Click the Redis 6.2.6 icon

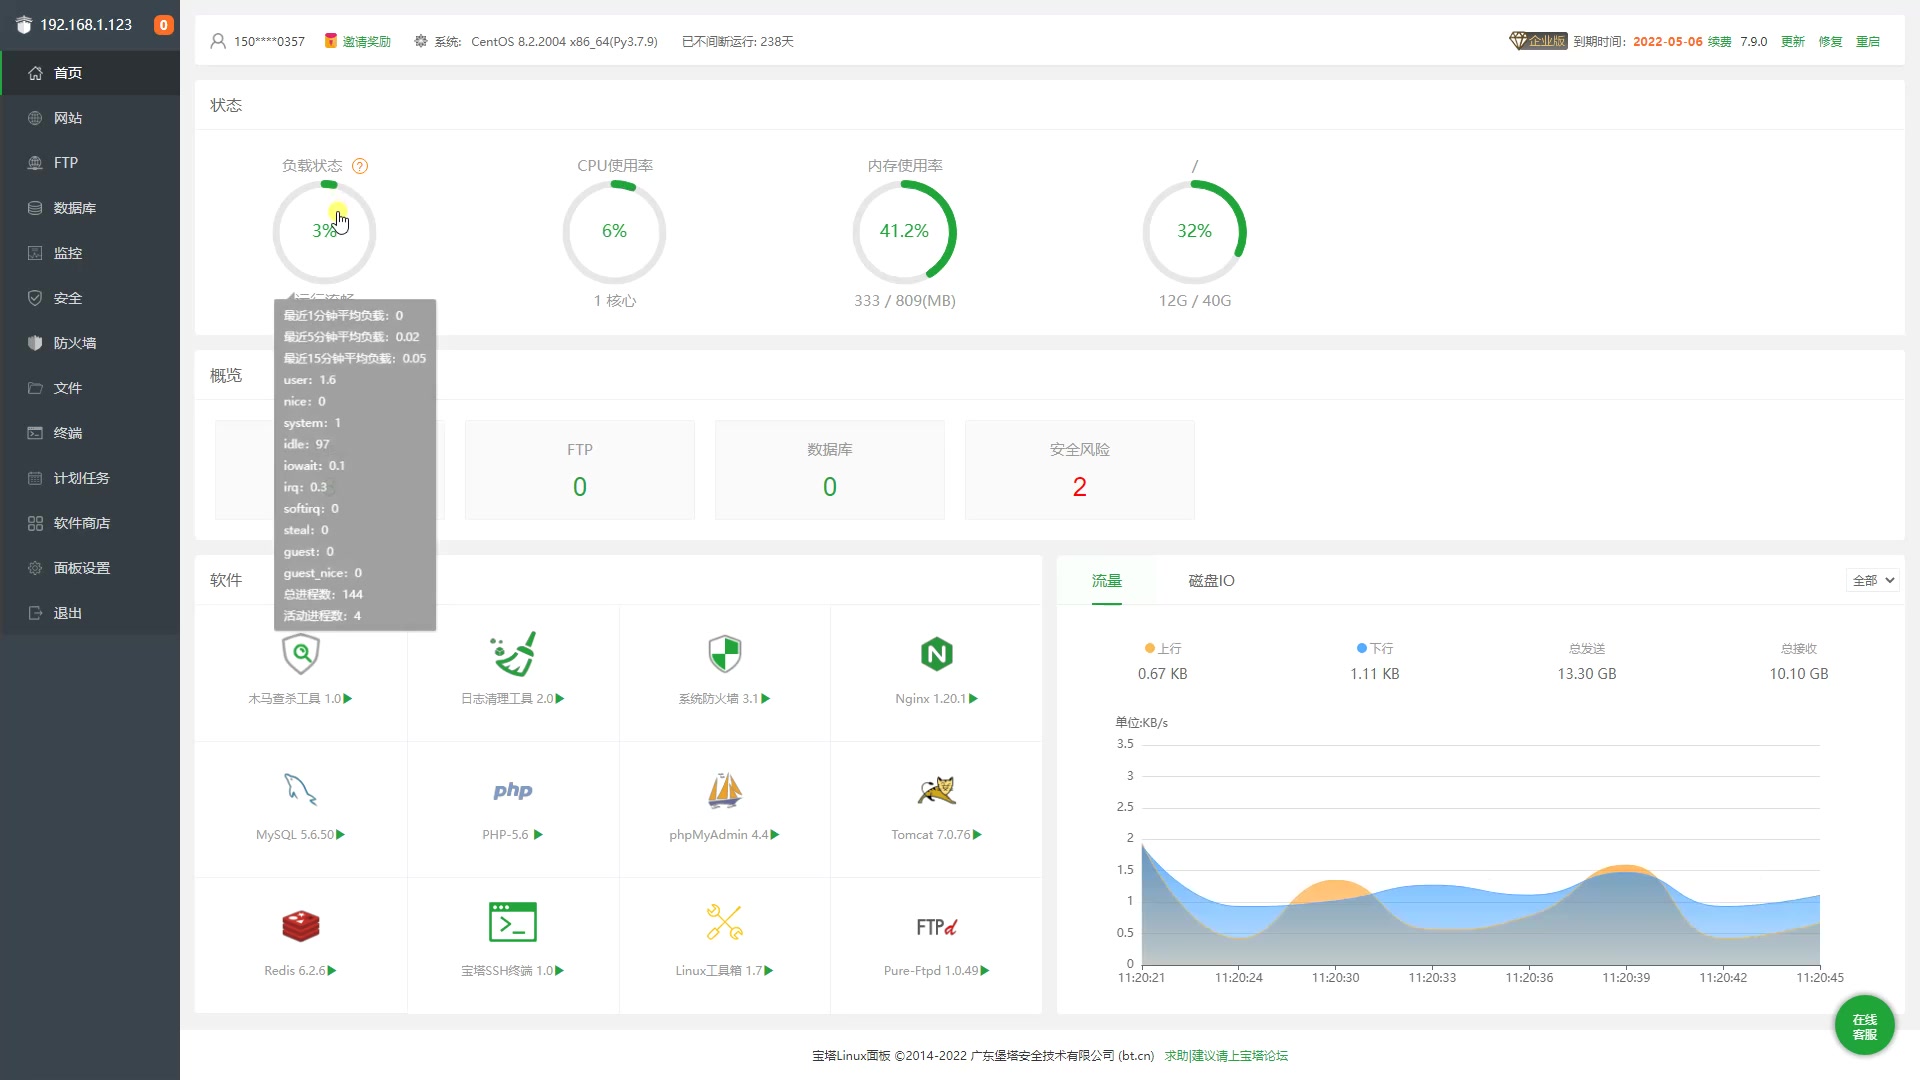tap(300, 926)
